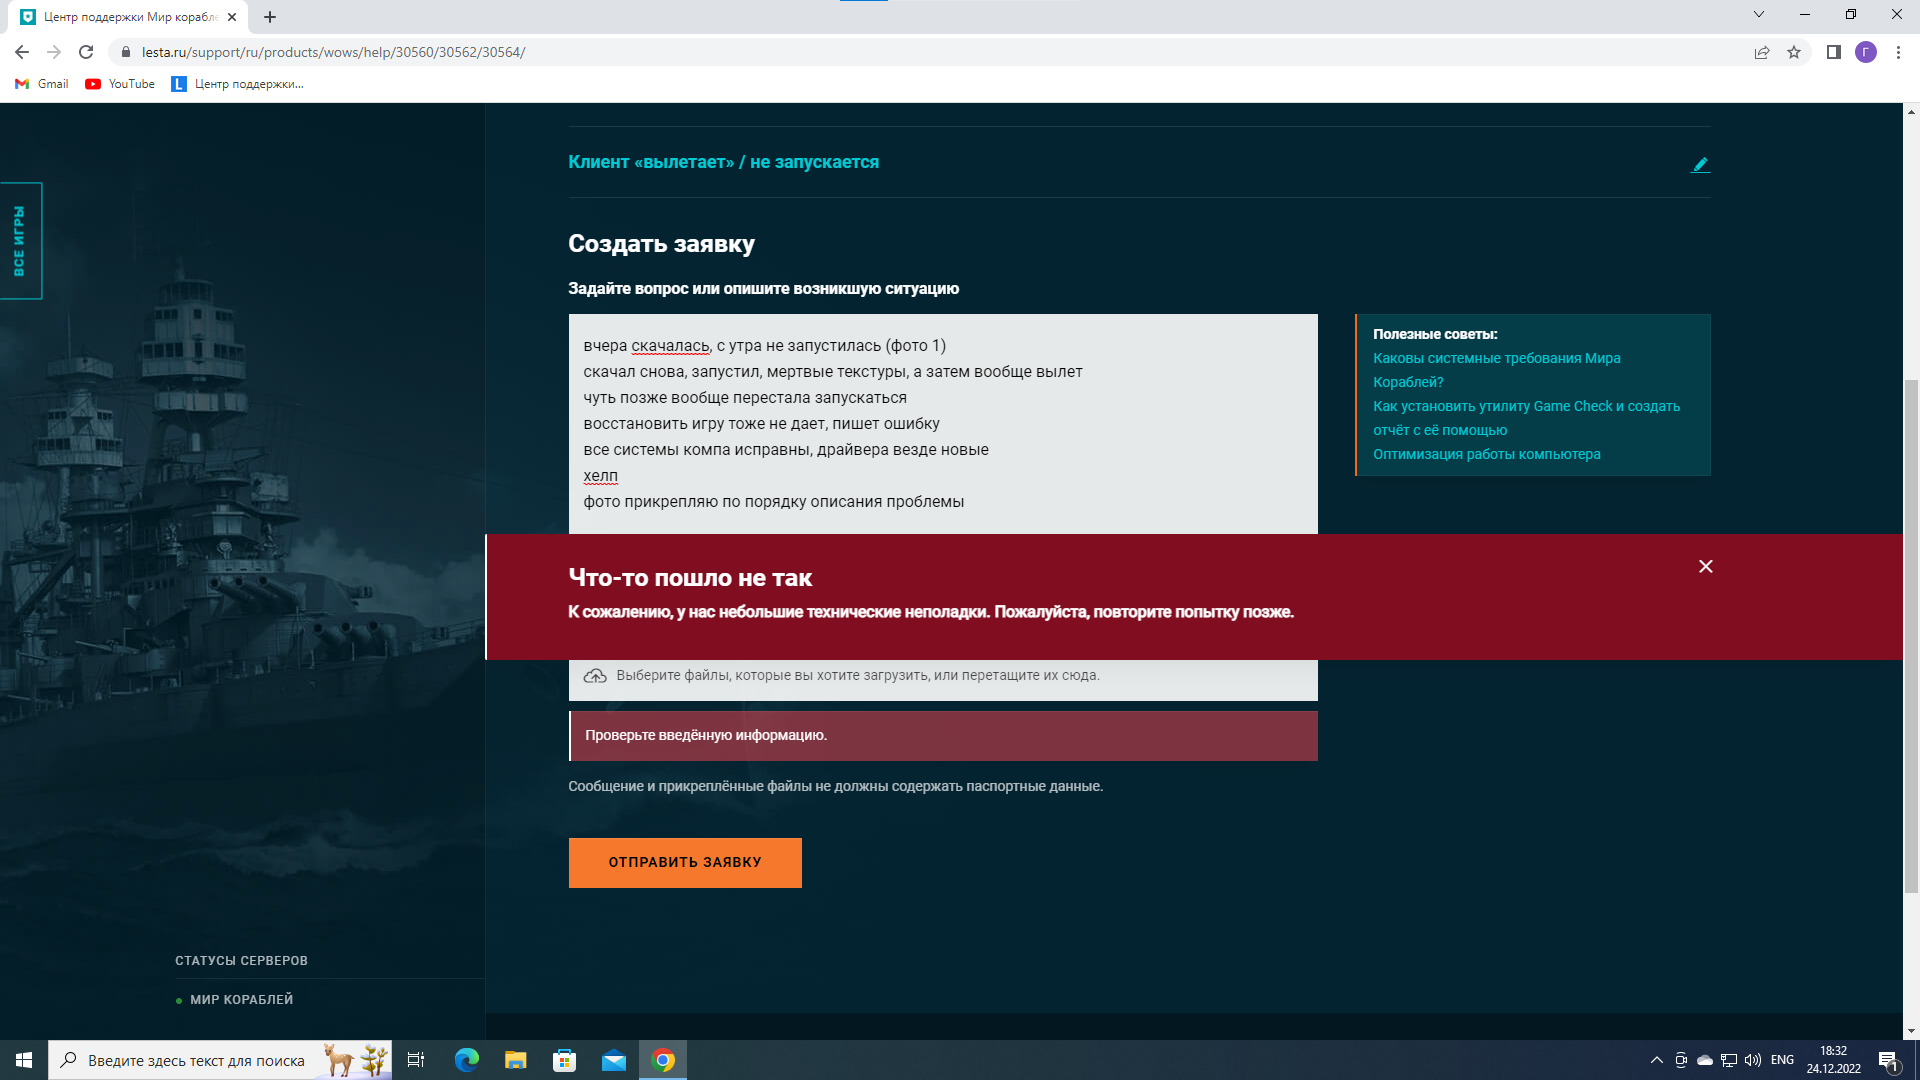1920x1080 pixels.
Task: Open link about Мир Кораблей system requirements
Action: [x=1497, y=370]
